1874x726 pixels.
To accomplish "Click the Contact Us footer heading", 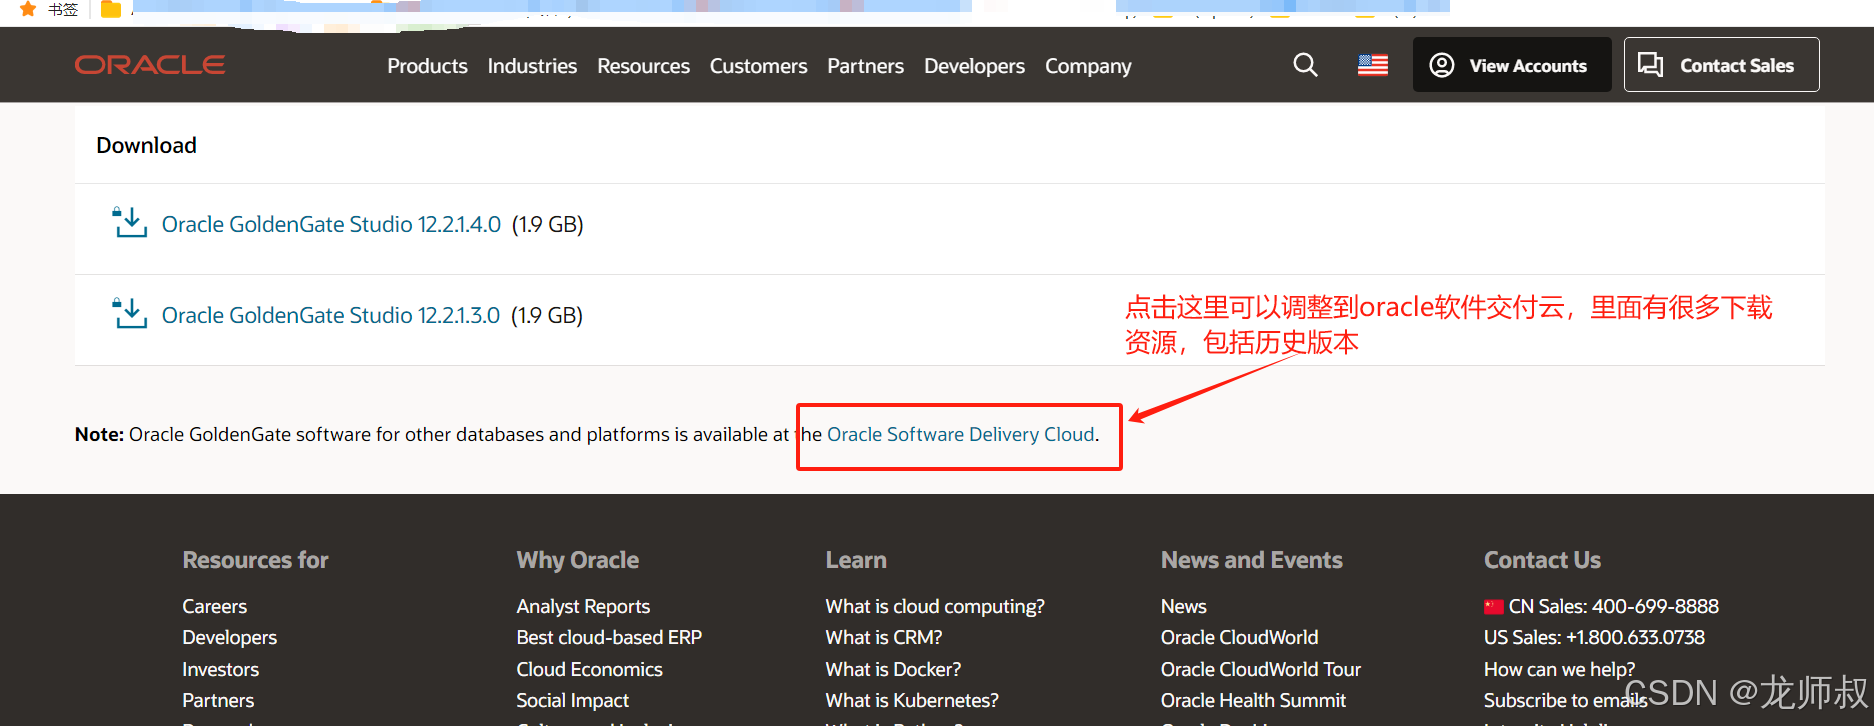I will (x=1542, y=560).
